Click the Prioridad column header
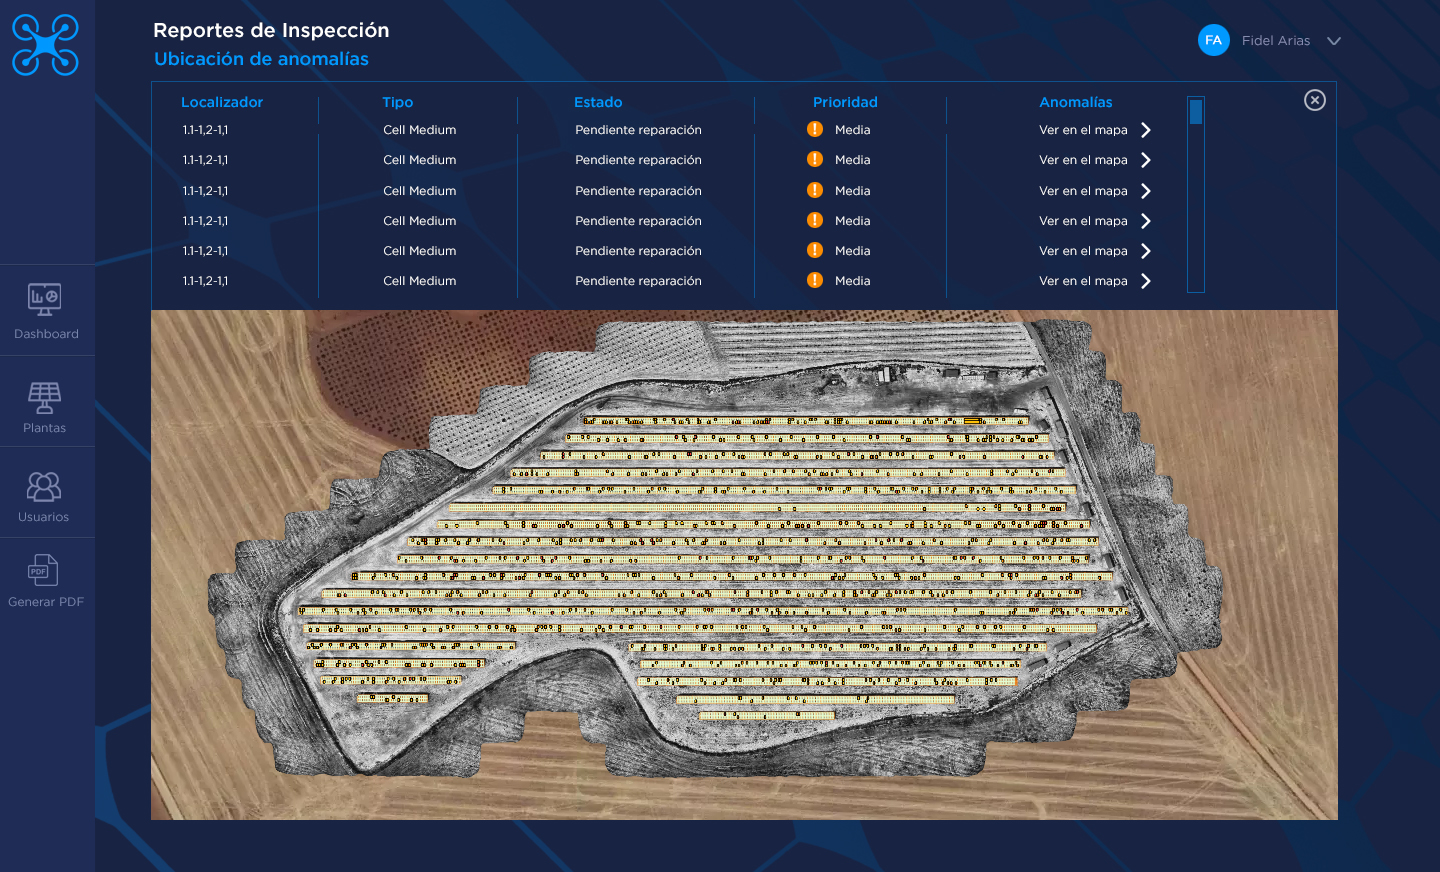Screen dimensions: 1440x872 tap(845, 102)
